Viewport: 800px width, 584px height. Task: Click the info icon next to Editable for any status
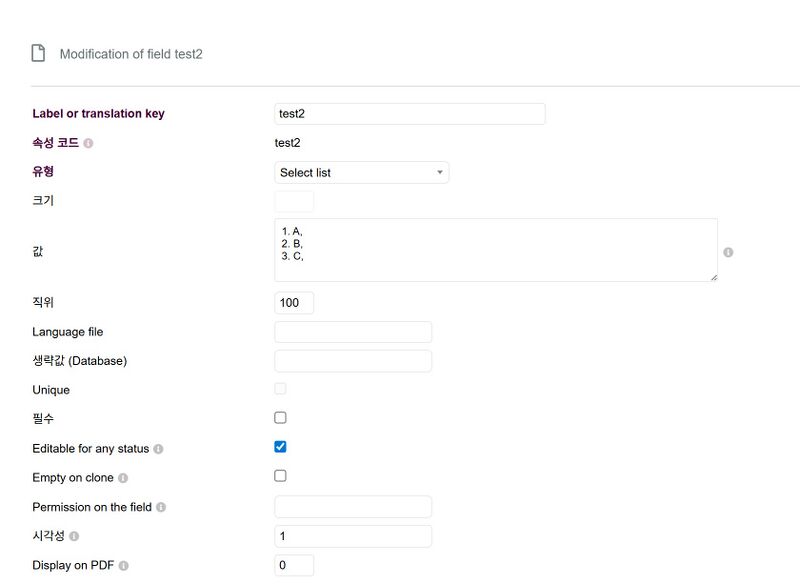click(158, 449)
